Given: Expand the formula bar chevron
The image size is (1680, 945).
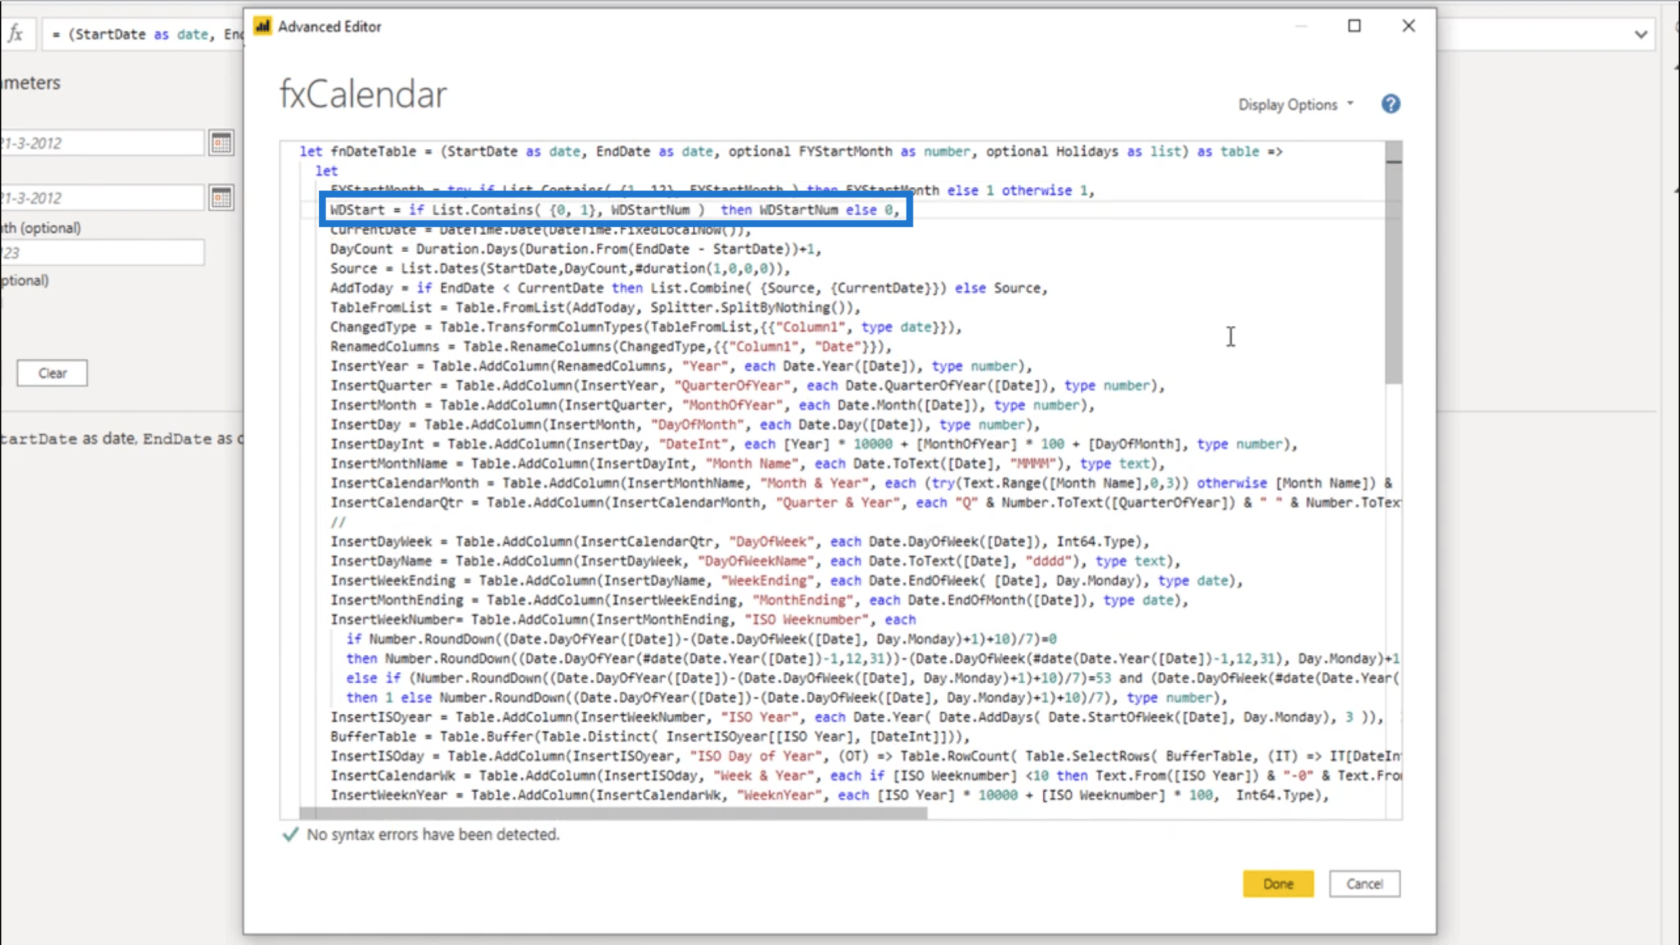Looking at the screenshot, I should point(1641,34).
